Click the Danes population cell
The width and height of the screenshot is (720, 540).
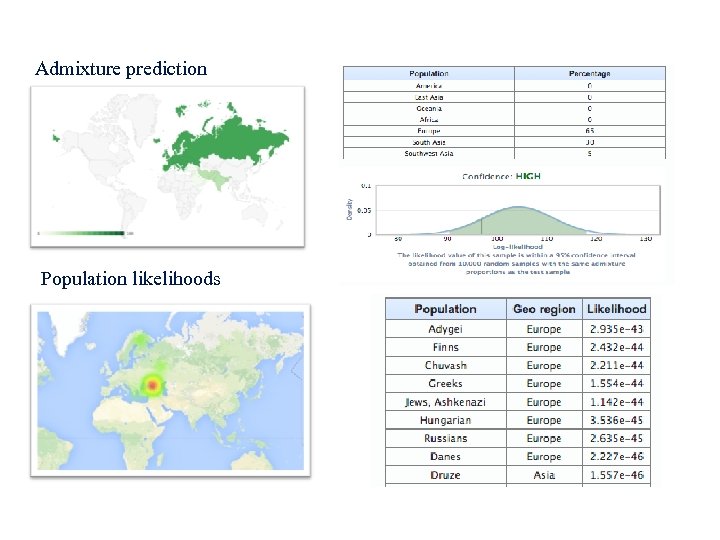pyautogui.click(x=445, y=457)
